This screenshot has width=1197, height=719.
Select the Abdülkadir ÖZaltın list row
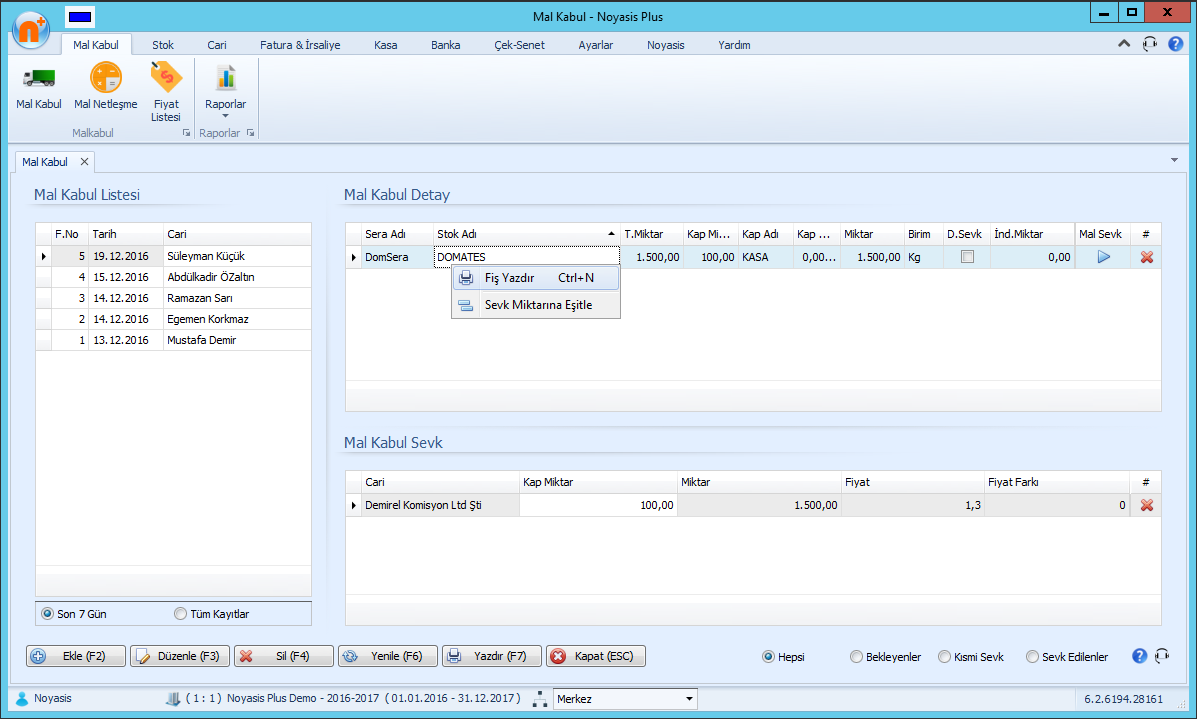(x=173, y=277)
